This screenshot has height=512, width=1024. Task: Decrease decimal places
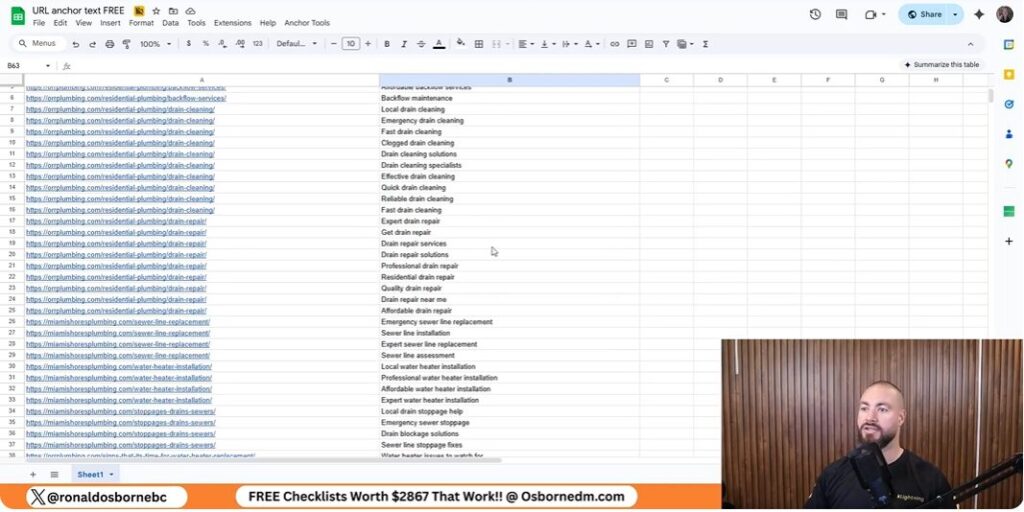pyautogui.click(x=222, y=44)
